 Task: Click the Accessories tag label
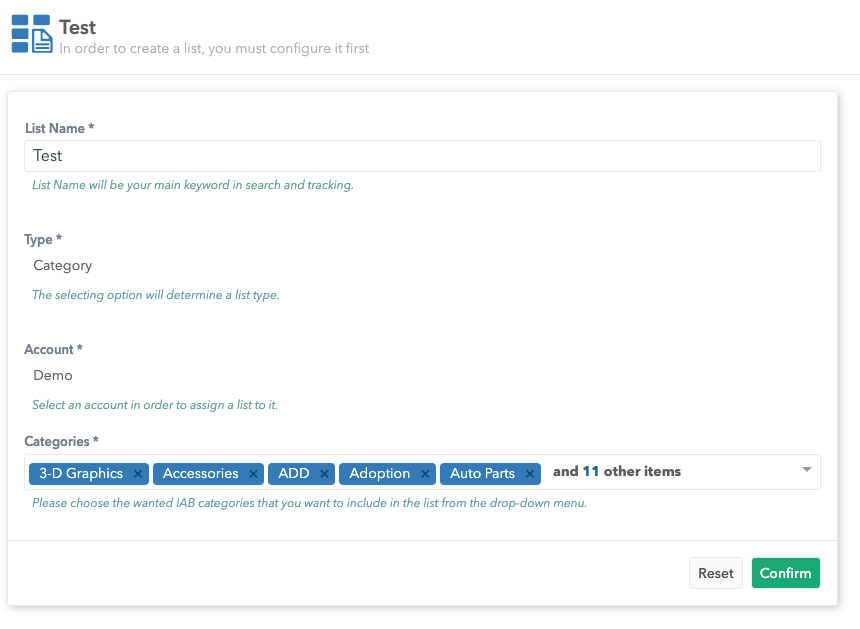[200, 474]
